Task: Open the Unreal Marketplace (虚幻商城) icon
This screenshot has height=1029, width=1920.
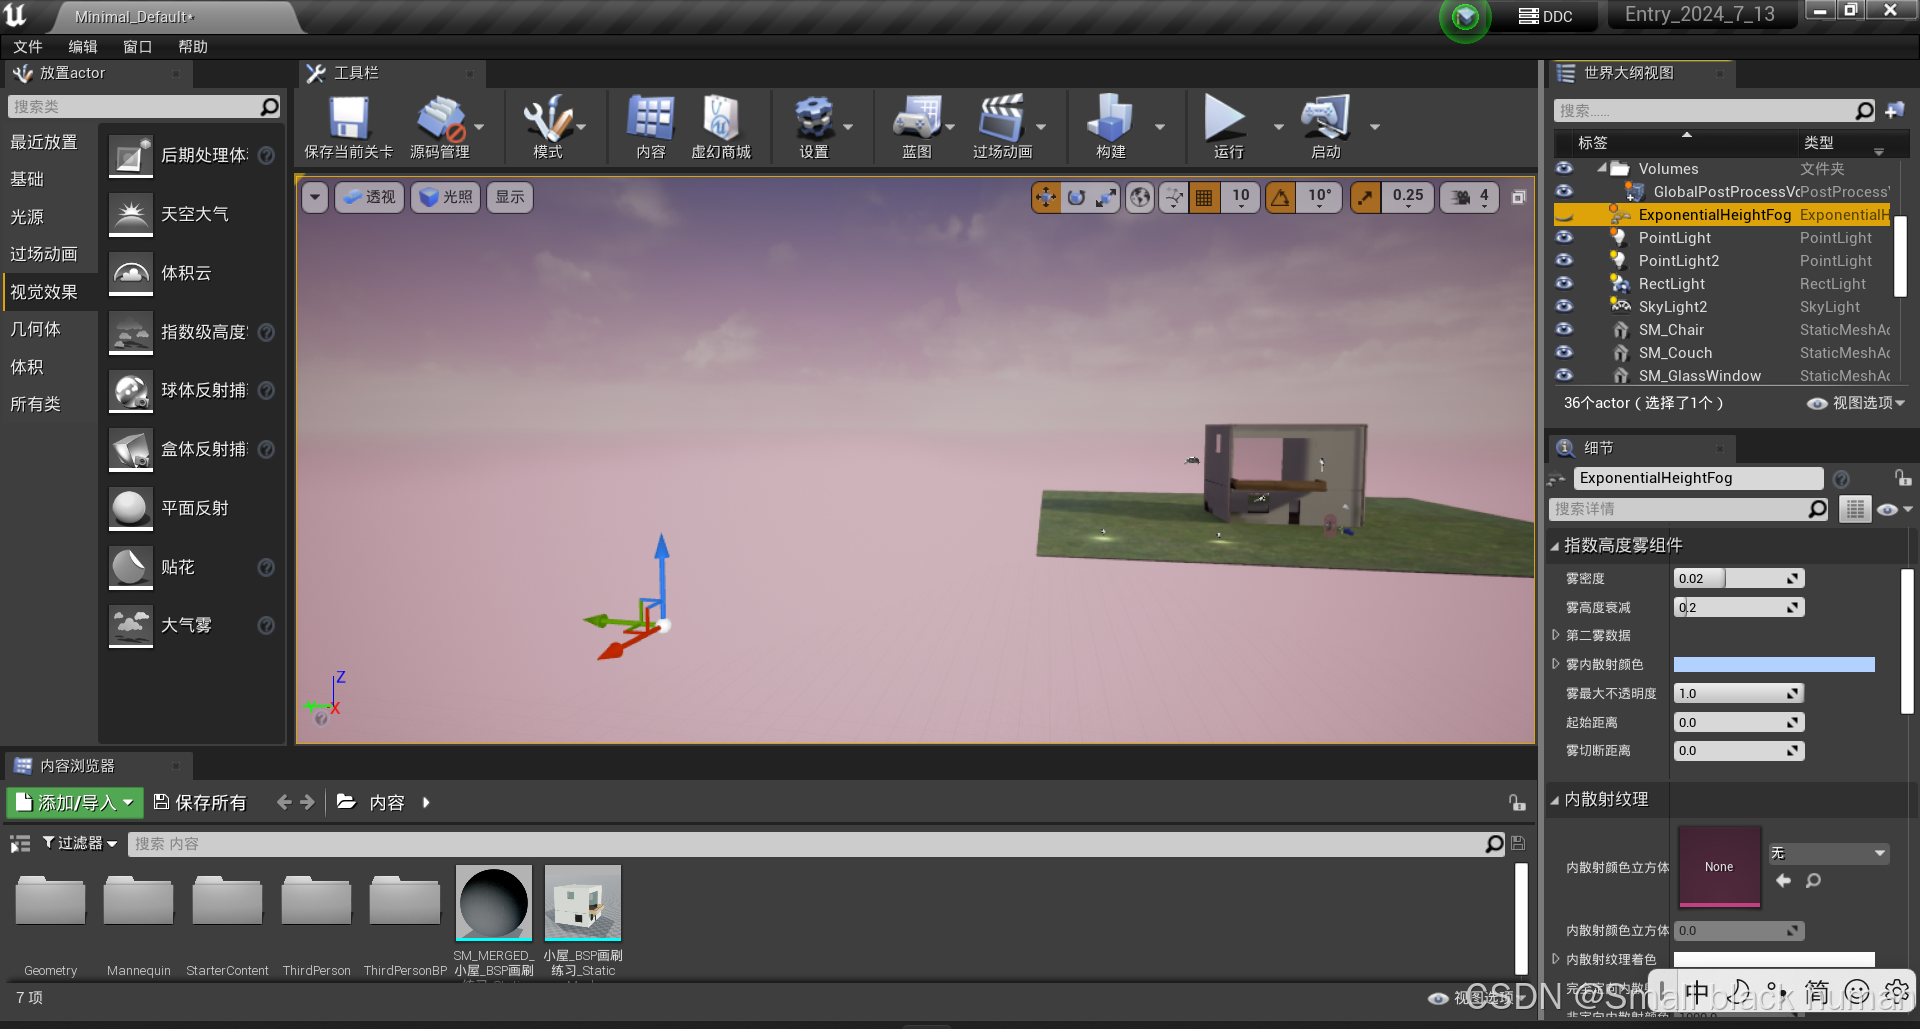Action: point(720,120)
